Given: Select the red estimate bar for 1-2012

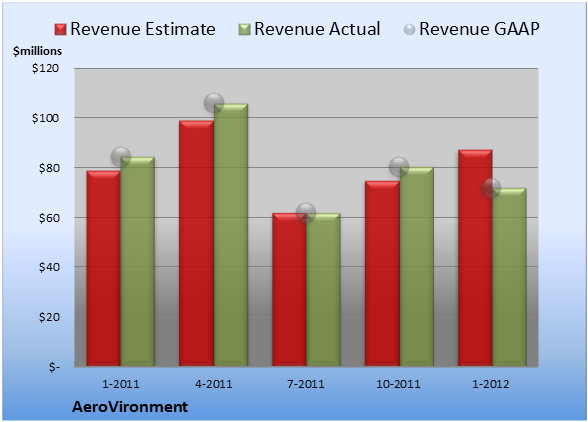Looking at the screenshot, I should (x=475, y=258).
